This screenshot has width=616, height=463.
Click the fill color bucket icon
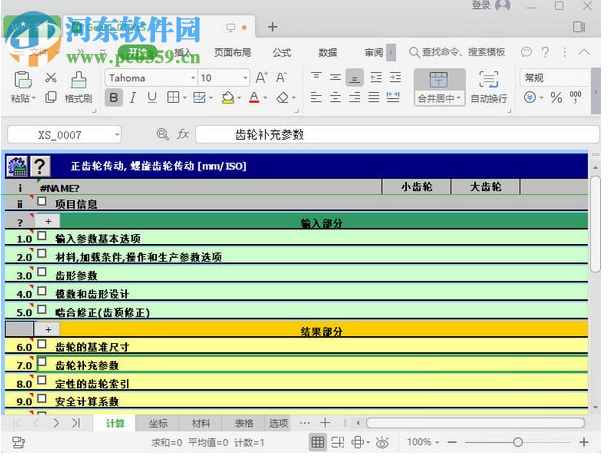(x=227, y=97)
